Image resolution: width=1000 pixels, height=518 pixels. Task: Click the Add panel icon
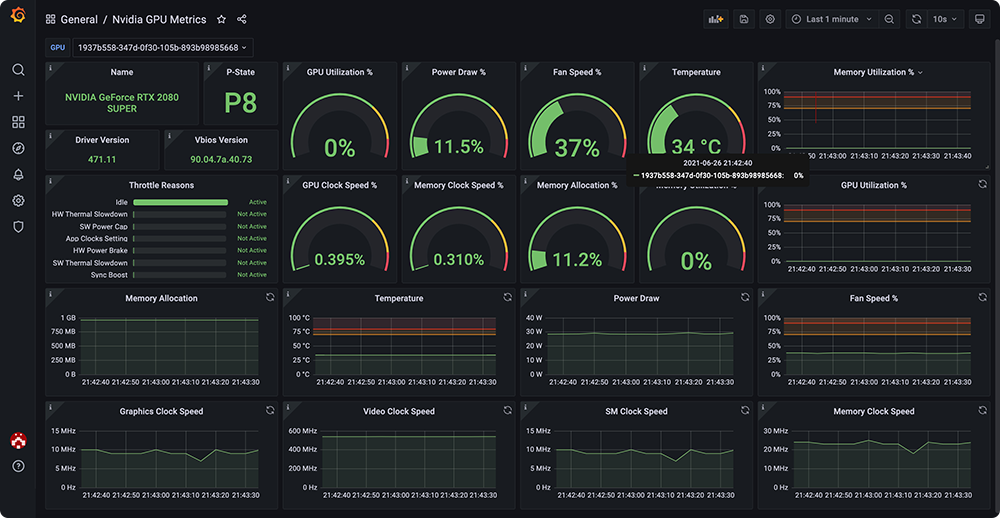tap(716, 19)
